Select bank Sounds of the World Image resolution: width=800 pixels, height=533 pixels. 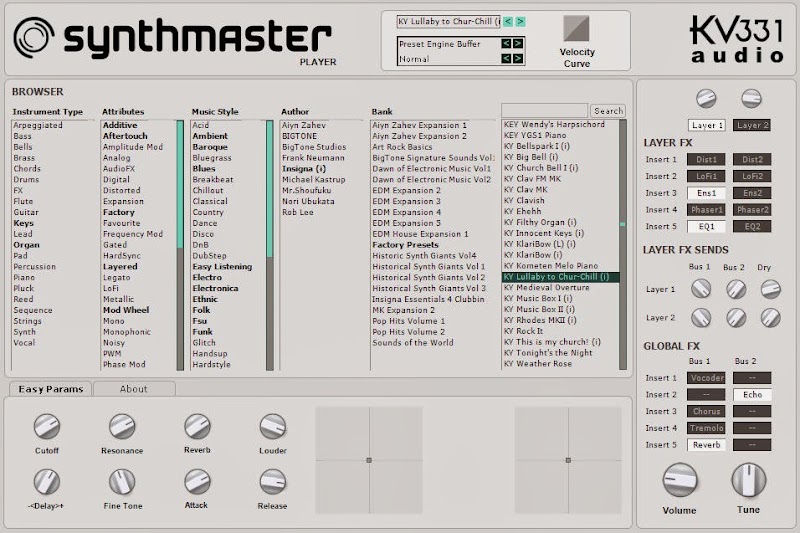coord(413,343)
